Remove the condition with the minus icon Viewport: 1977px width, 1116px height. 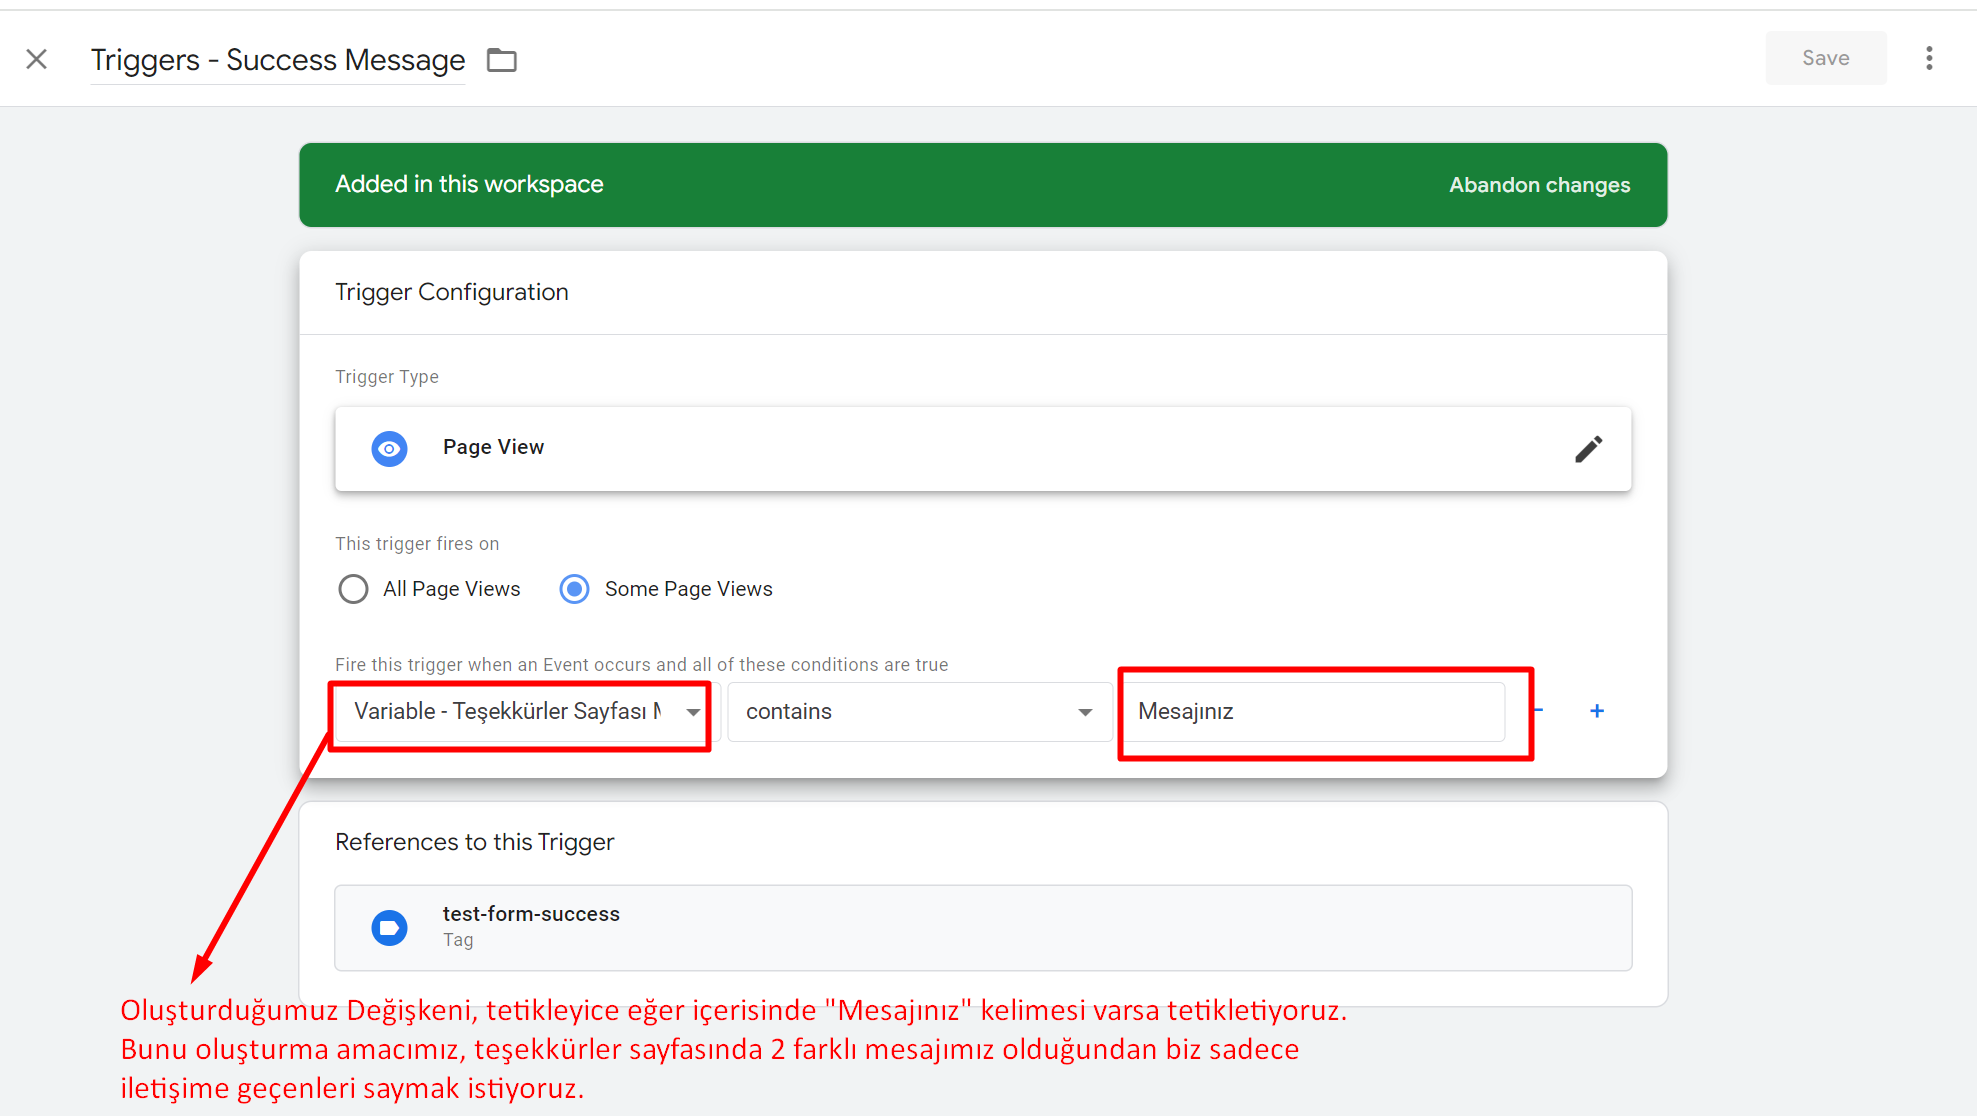tap(1539, 711)
